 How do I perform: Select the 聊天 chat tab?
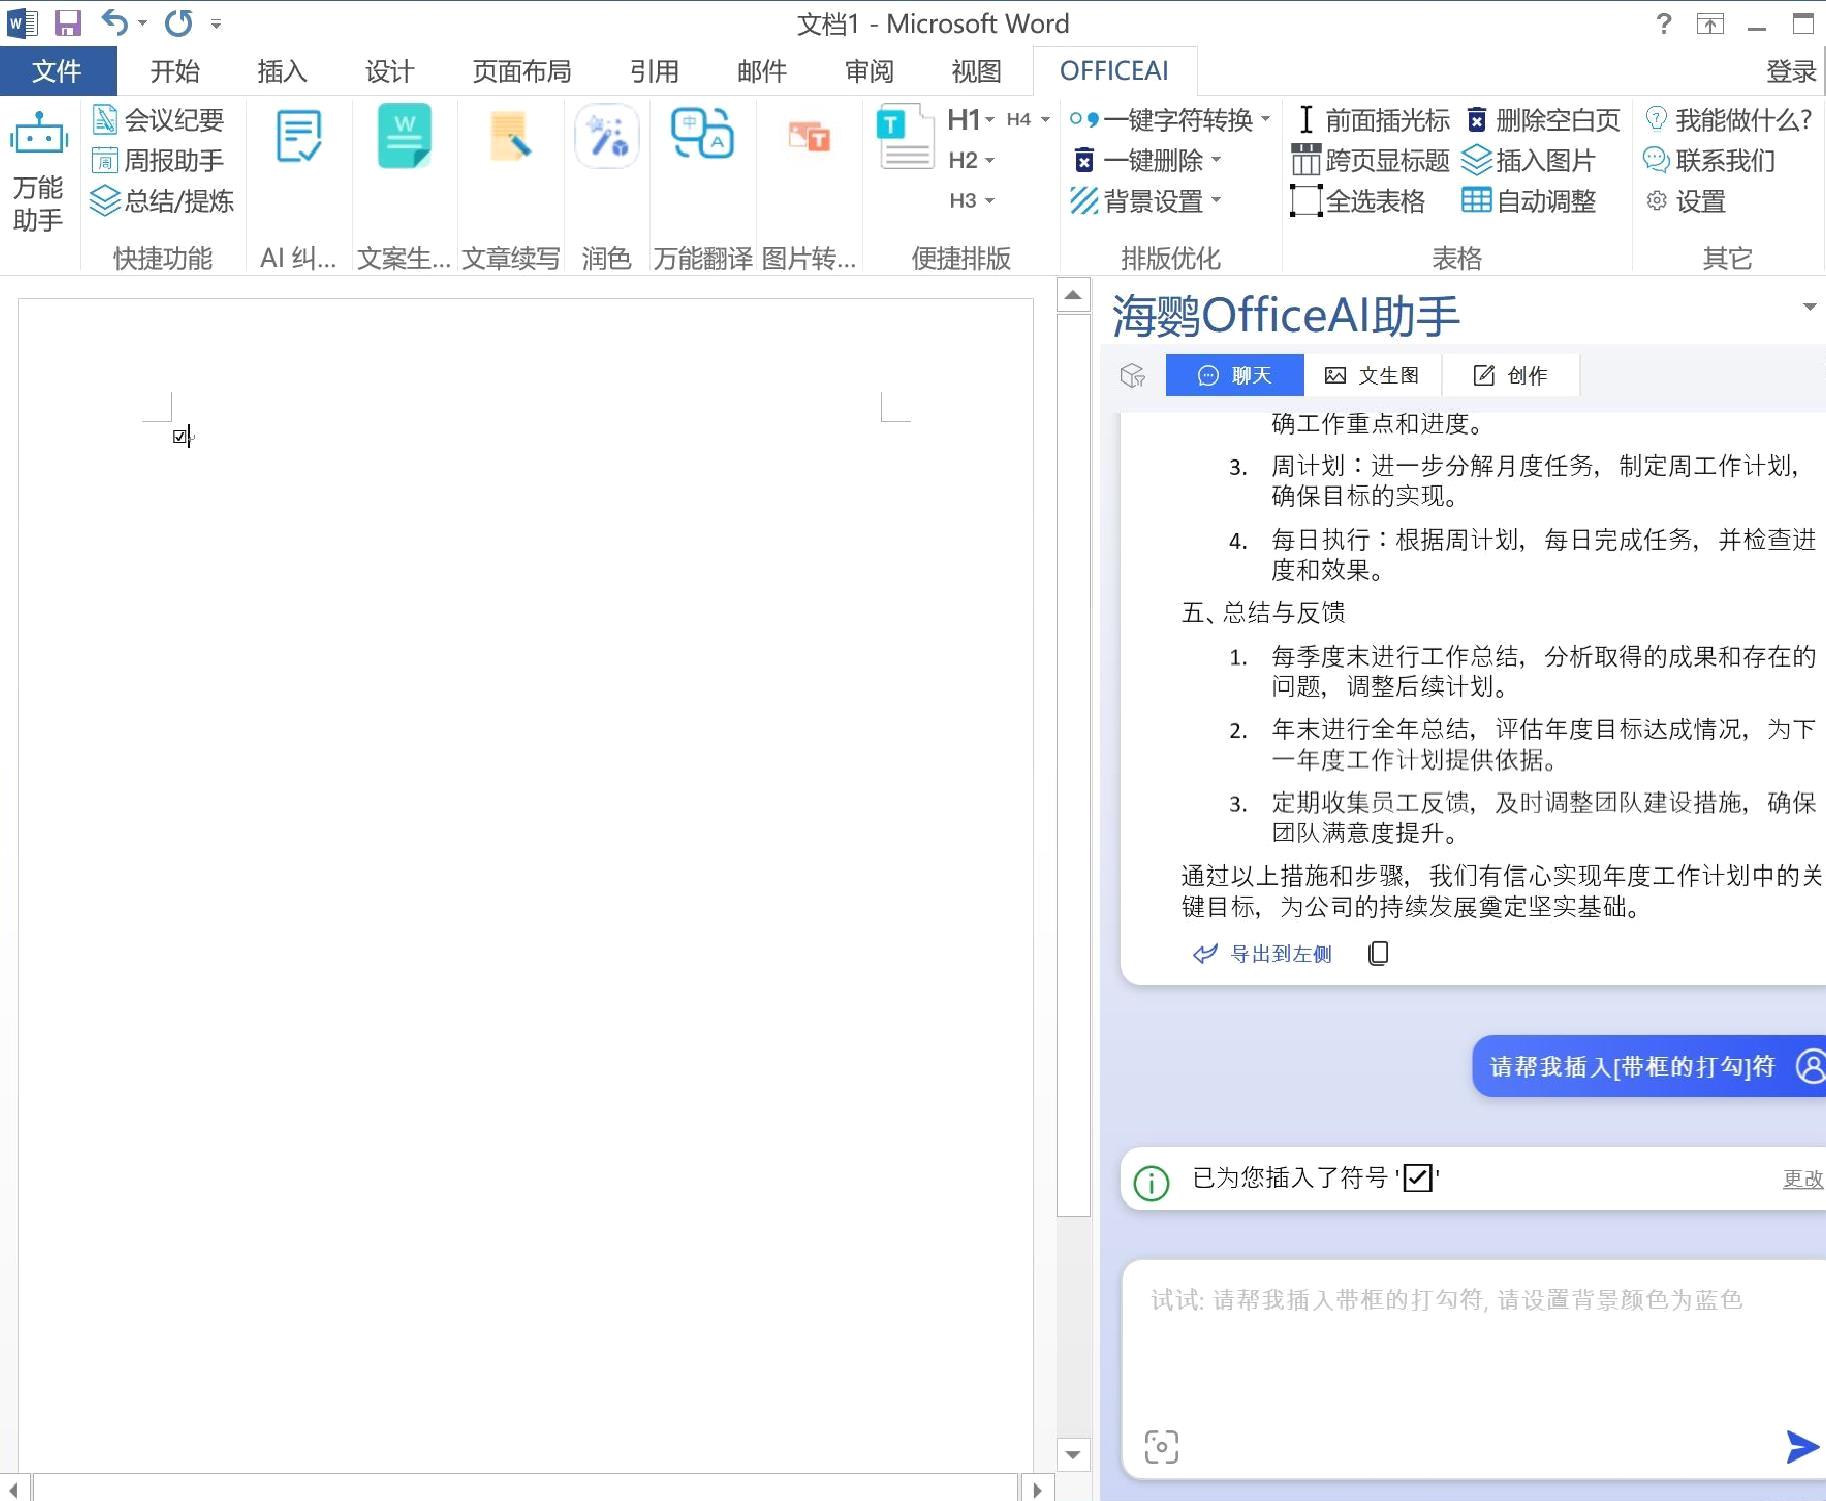point(1234,375)
